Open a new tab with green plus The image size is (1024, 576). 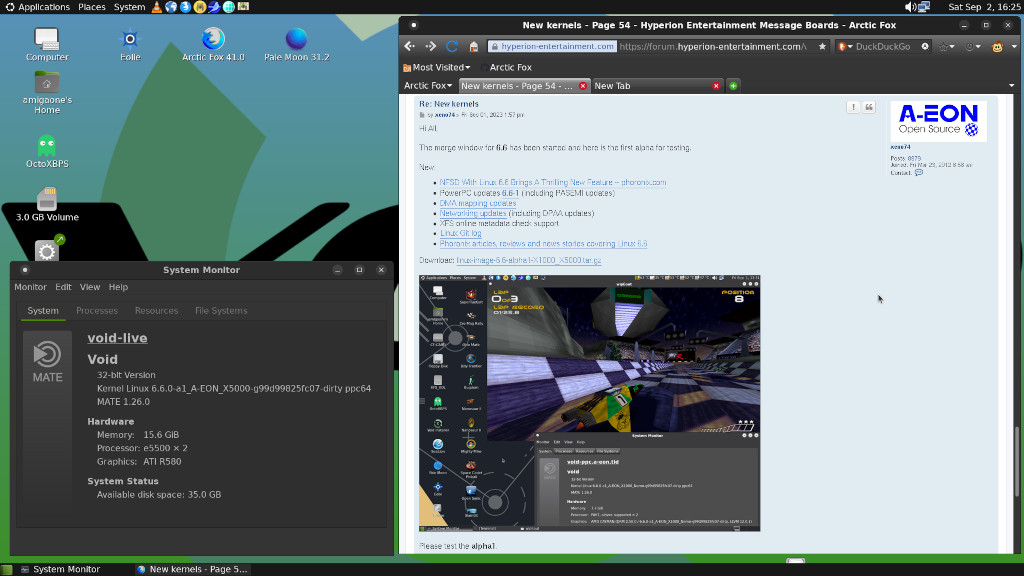tap(733, 86)
